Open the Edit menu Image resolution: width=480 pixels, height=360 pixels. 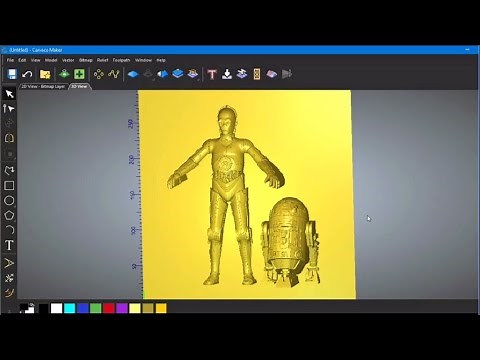[22, 60]
